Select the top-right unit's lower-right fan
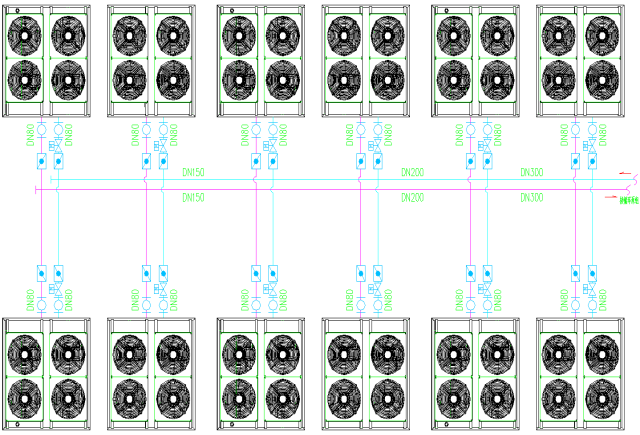This screenshot has width=640, height=435. click(x=602, y=80)
